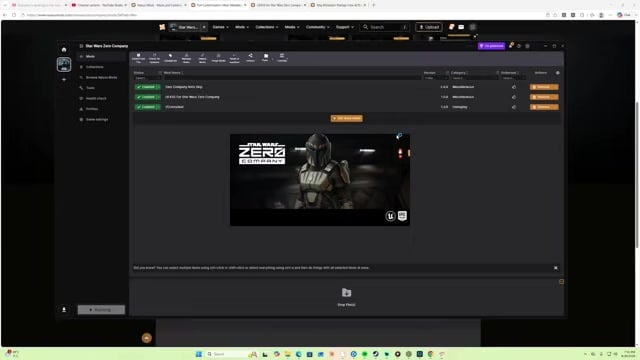640x360 pixels.
Task: Click the profile icon at sidebar bottom
Action: click(64, 310)
